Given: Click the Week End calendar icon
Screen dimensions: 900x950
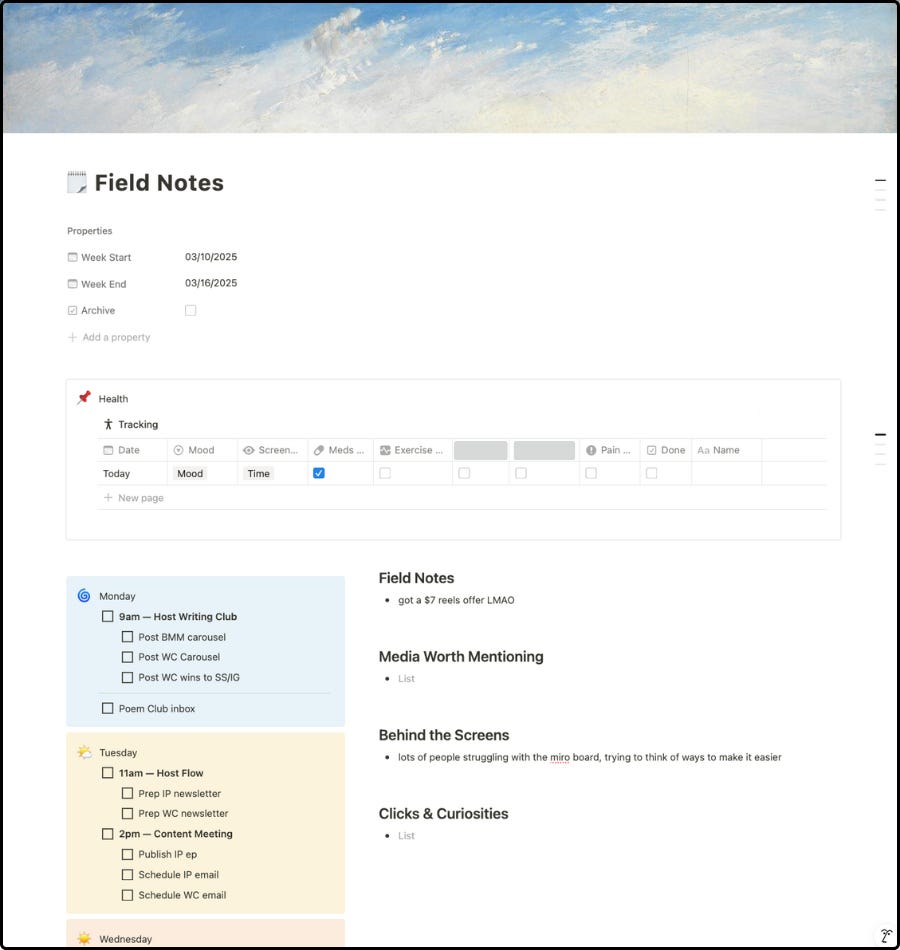Looking at the screenshot, I should (72, 284).
